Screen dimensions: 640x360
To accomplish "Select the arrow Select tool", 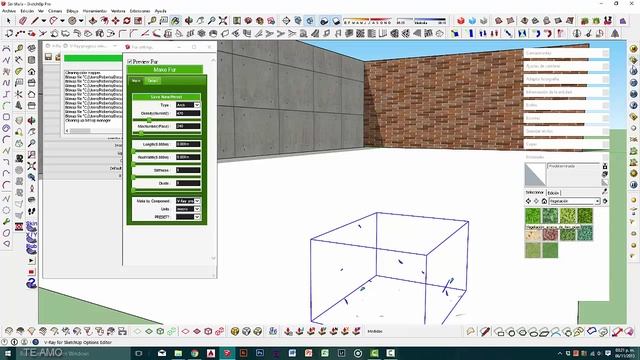I will (x=8, y=20).
